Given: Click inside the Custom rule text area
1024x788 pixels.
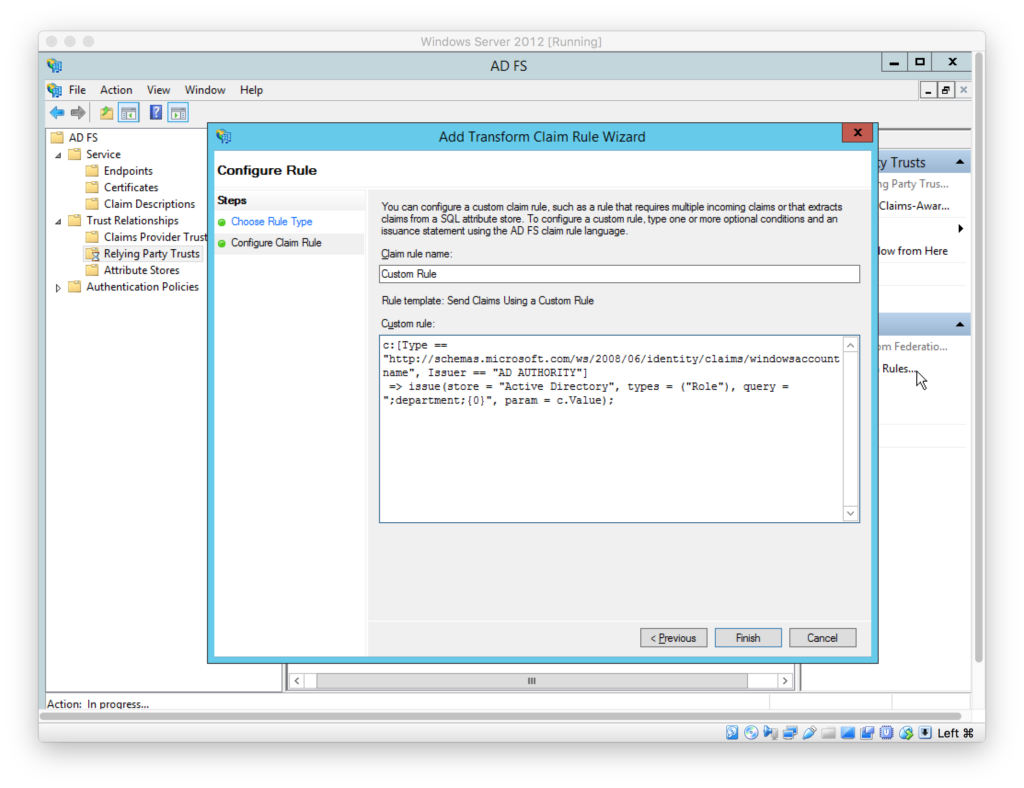Looking at the screenshot, I should [611, 429].
